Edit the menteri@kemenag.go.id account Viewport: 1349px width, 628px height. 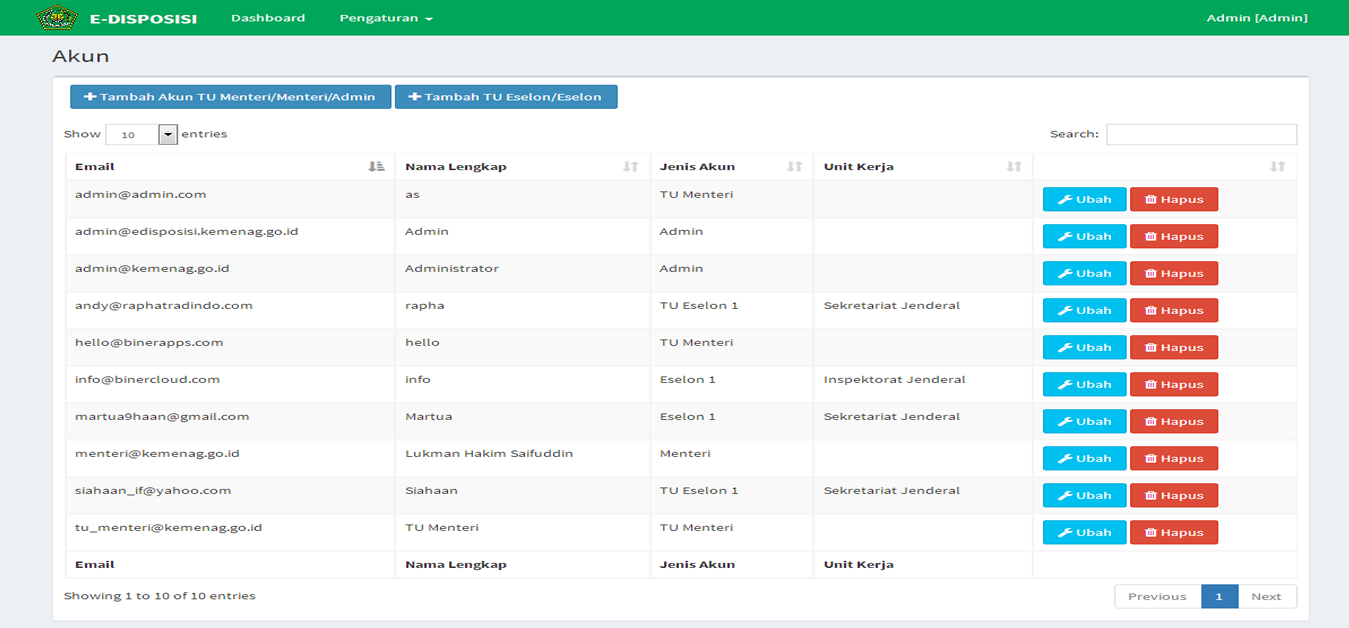[1084, 458]
